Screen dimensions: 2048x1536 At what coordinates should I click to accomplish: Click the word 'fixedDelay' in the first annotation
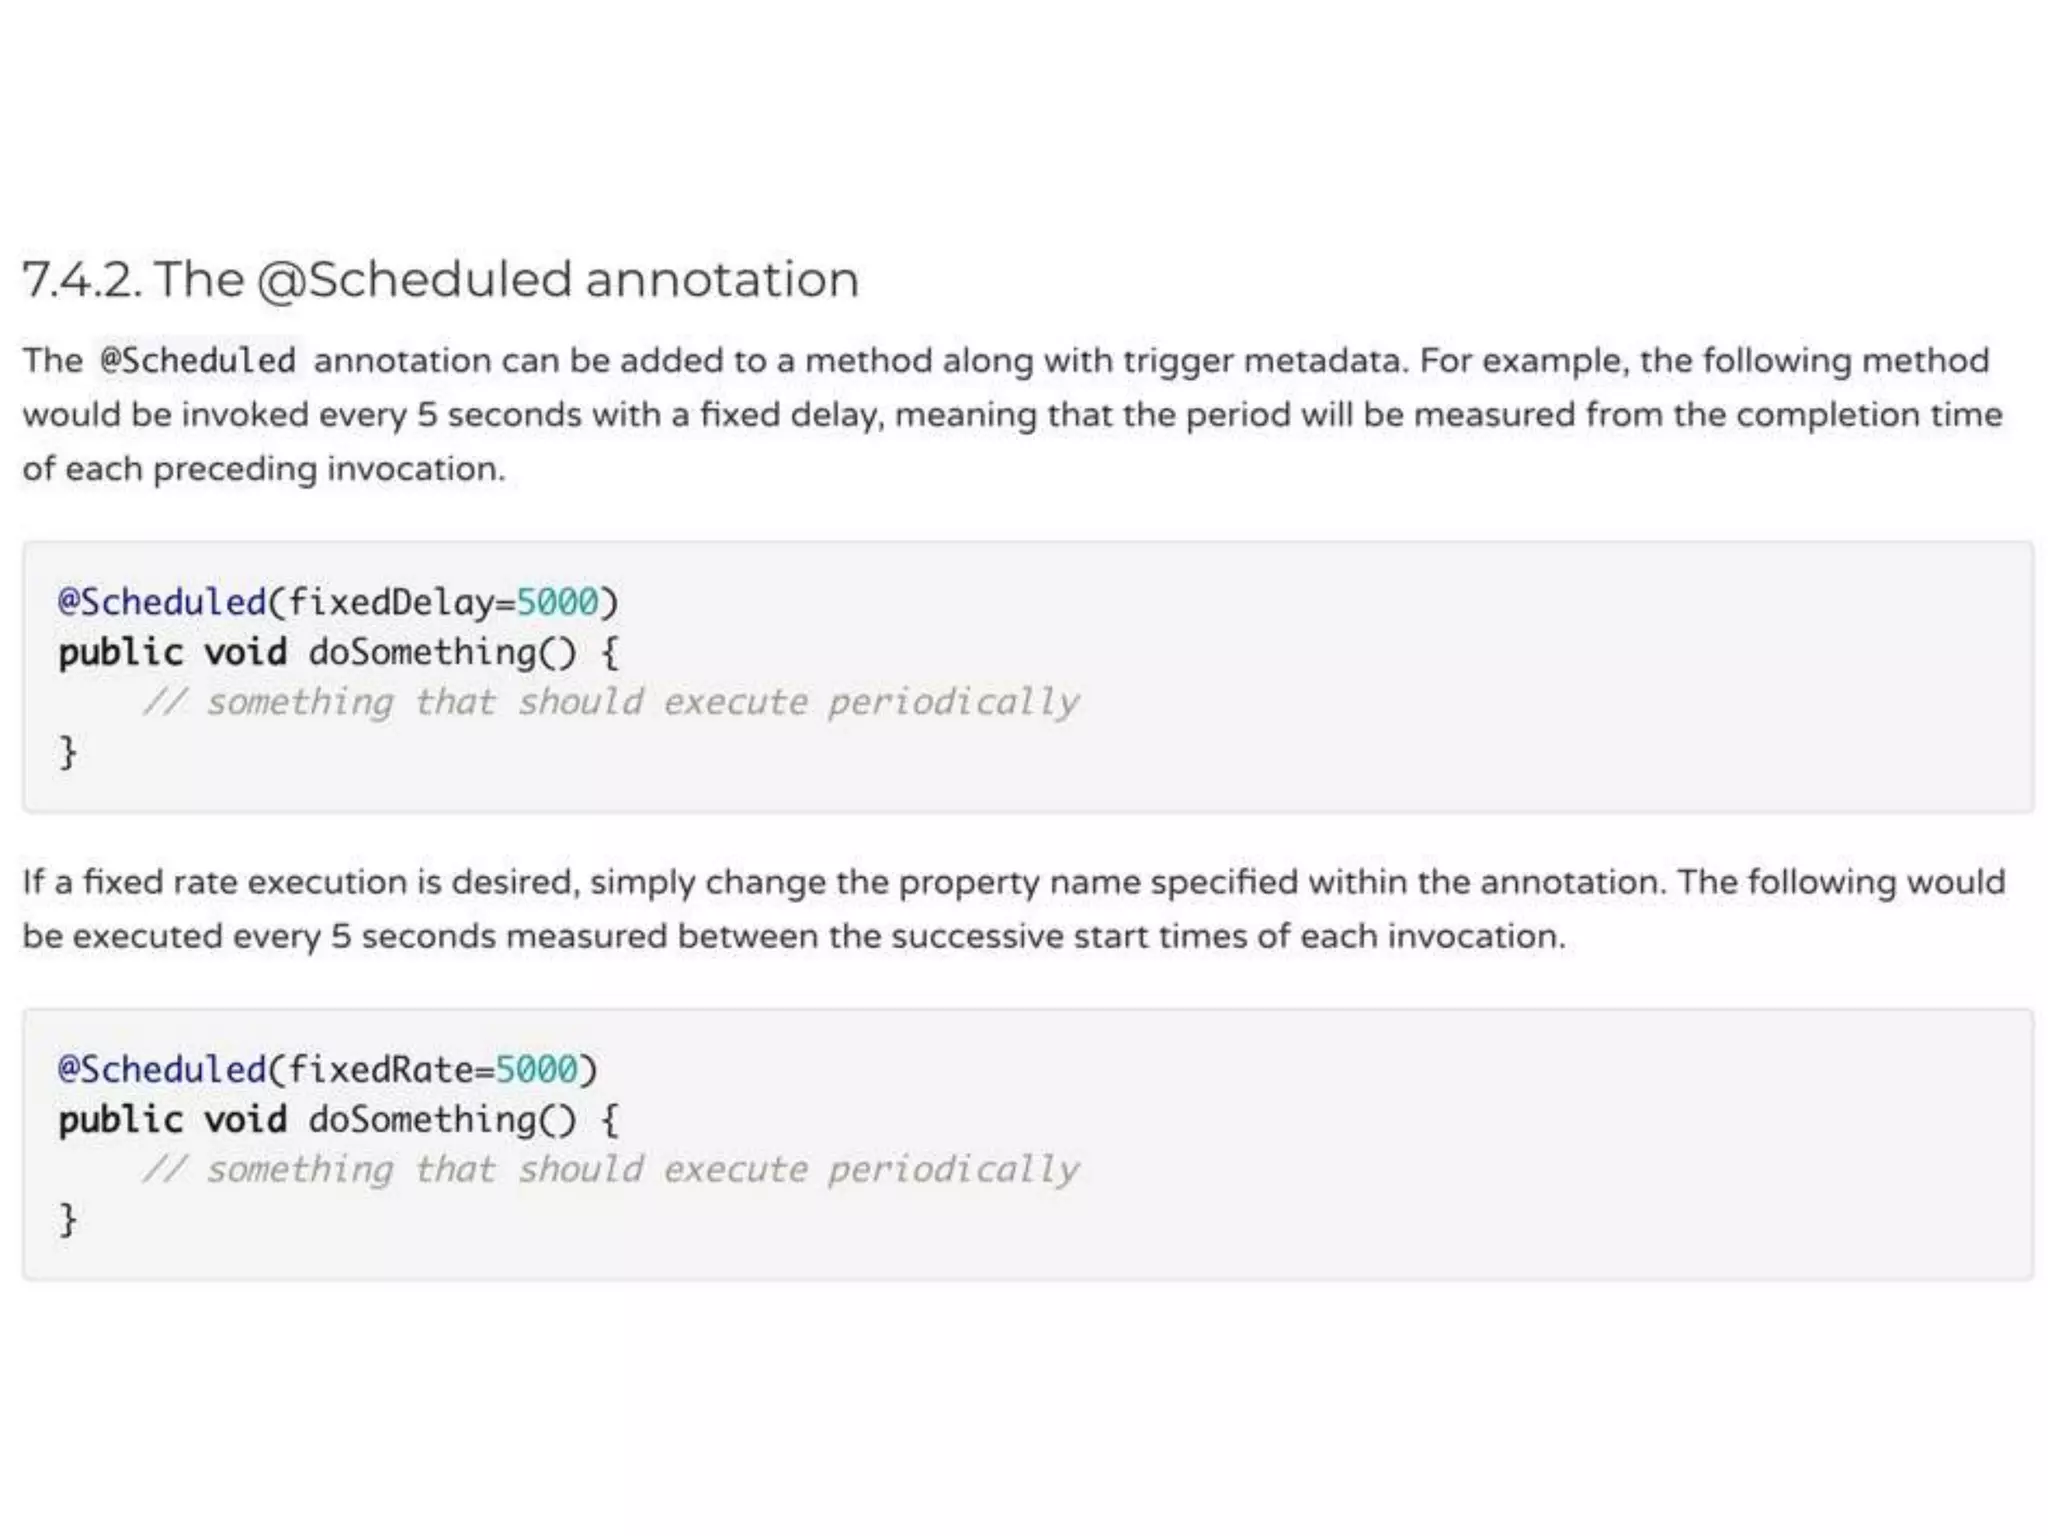[x=391, y=603]
